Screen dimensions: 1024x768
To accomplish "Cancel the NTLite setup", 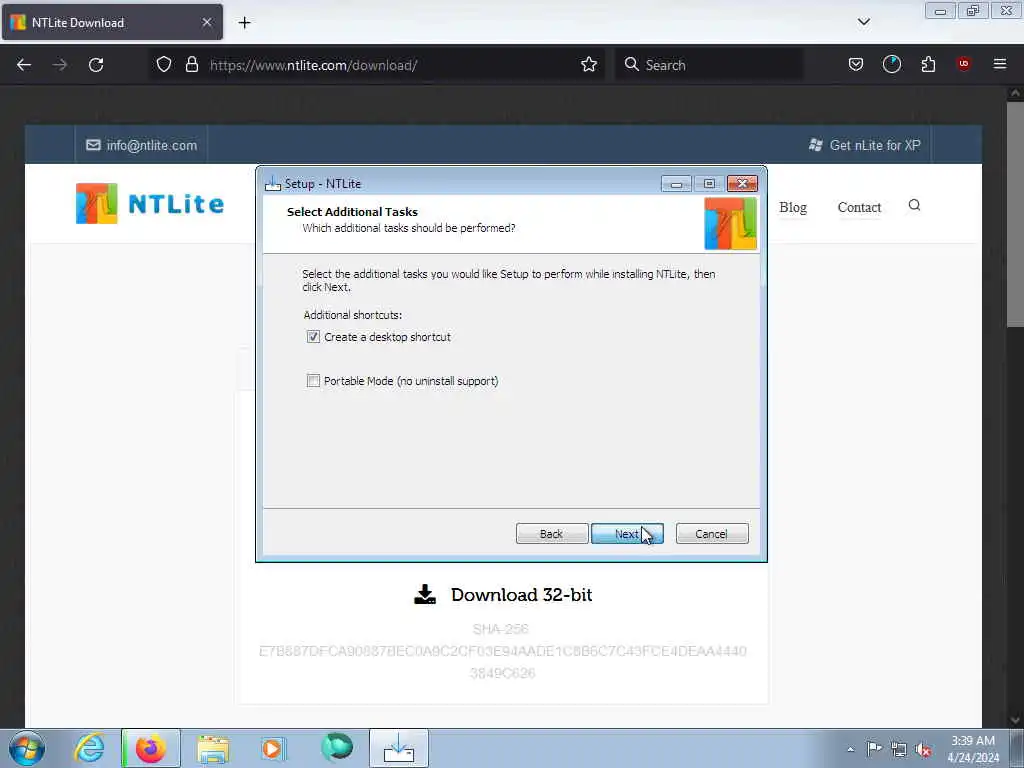I will (x=712, y=534).
